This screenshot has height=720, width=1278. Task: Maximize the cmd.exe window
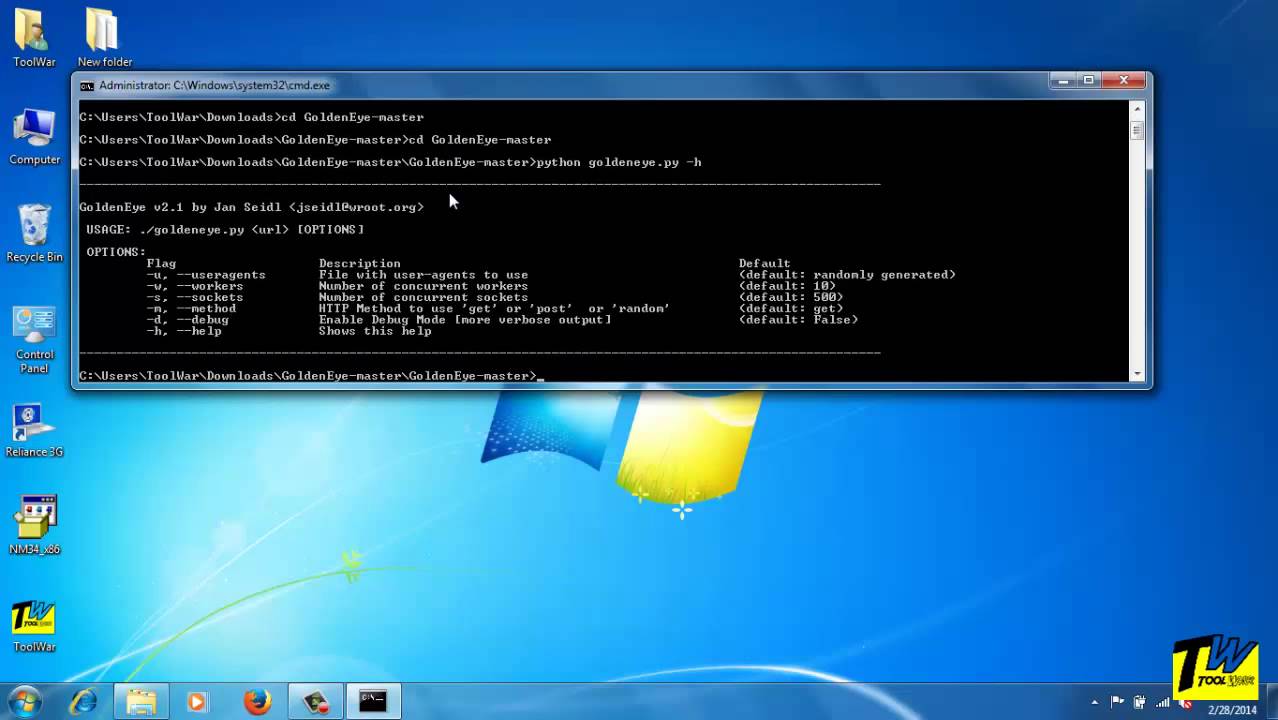coord(1090,80)
